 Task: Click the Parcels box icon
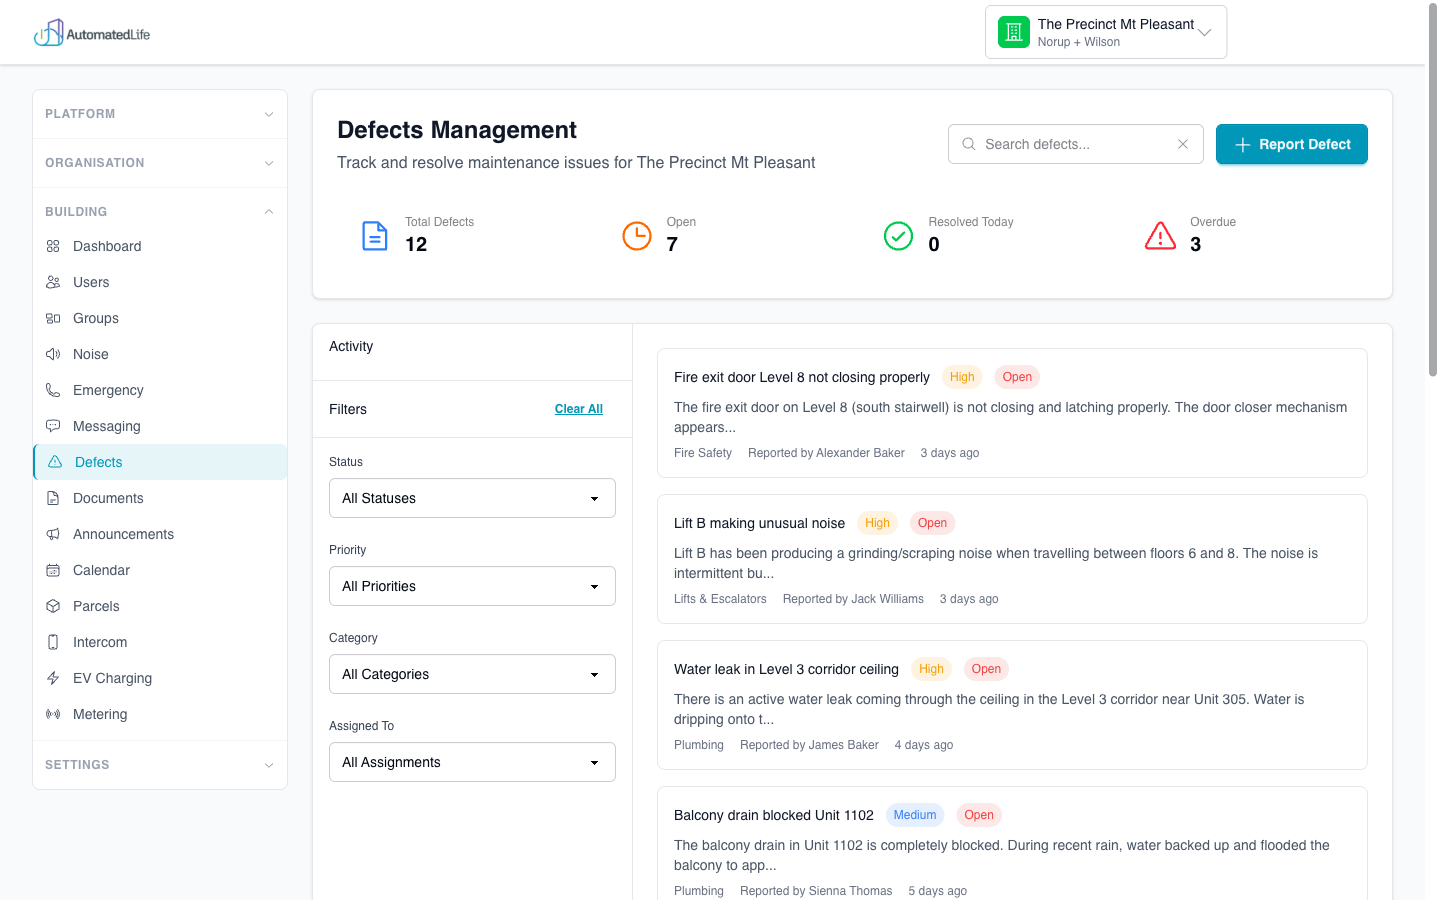pyautogui.click(x=53, y=606)
